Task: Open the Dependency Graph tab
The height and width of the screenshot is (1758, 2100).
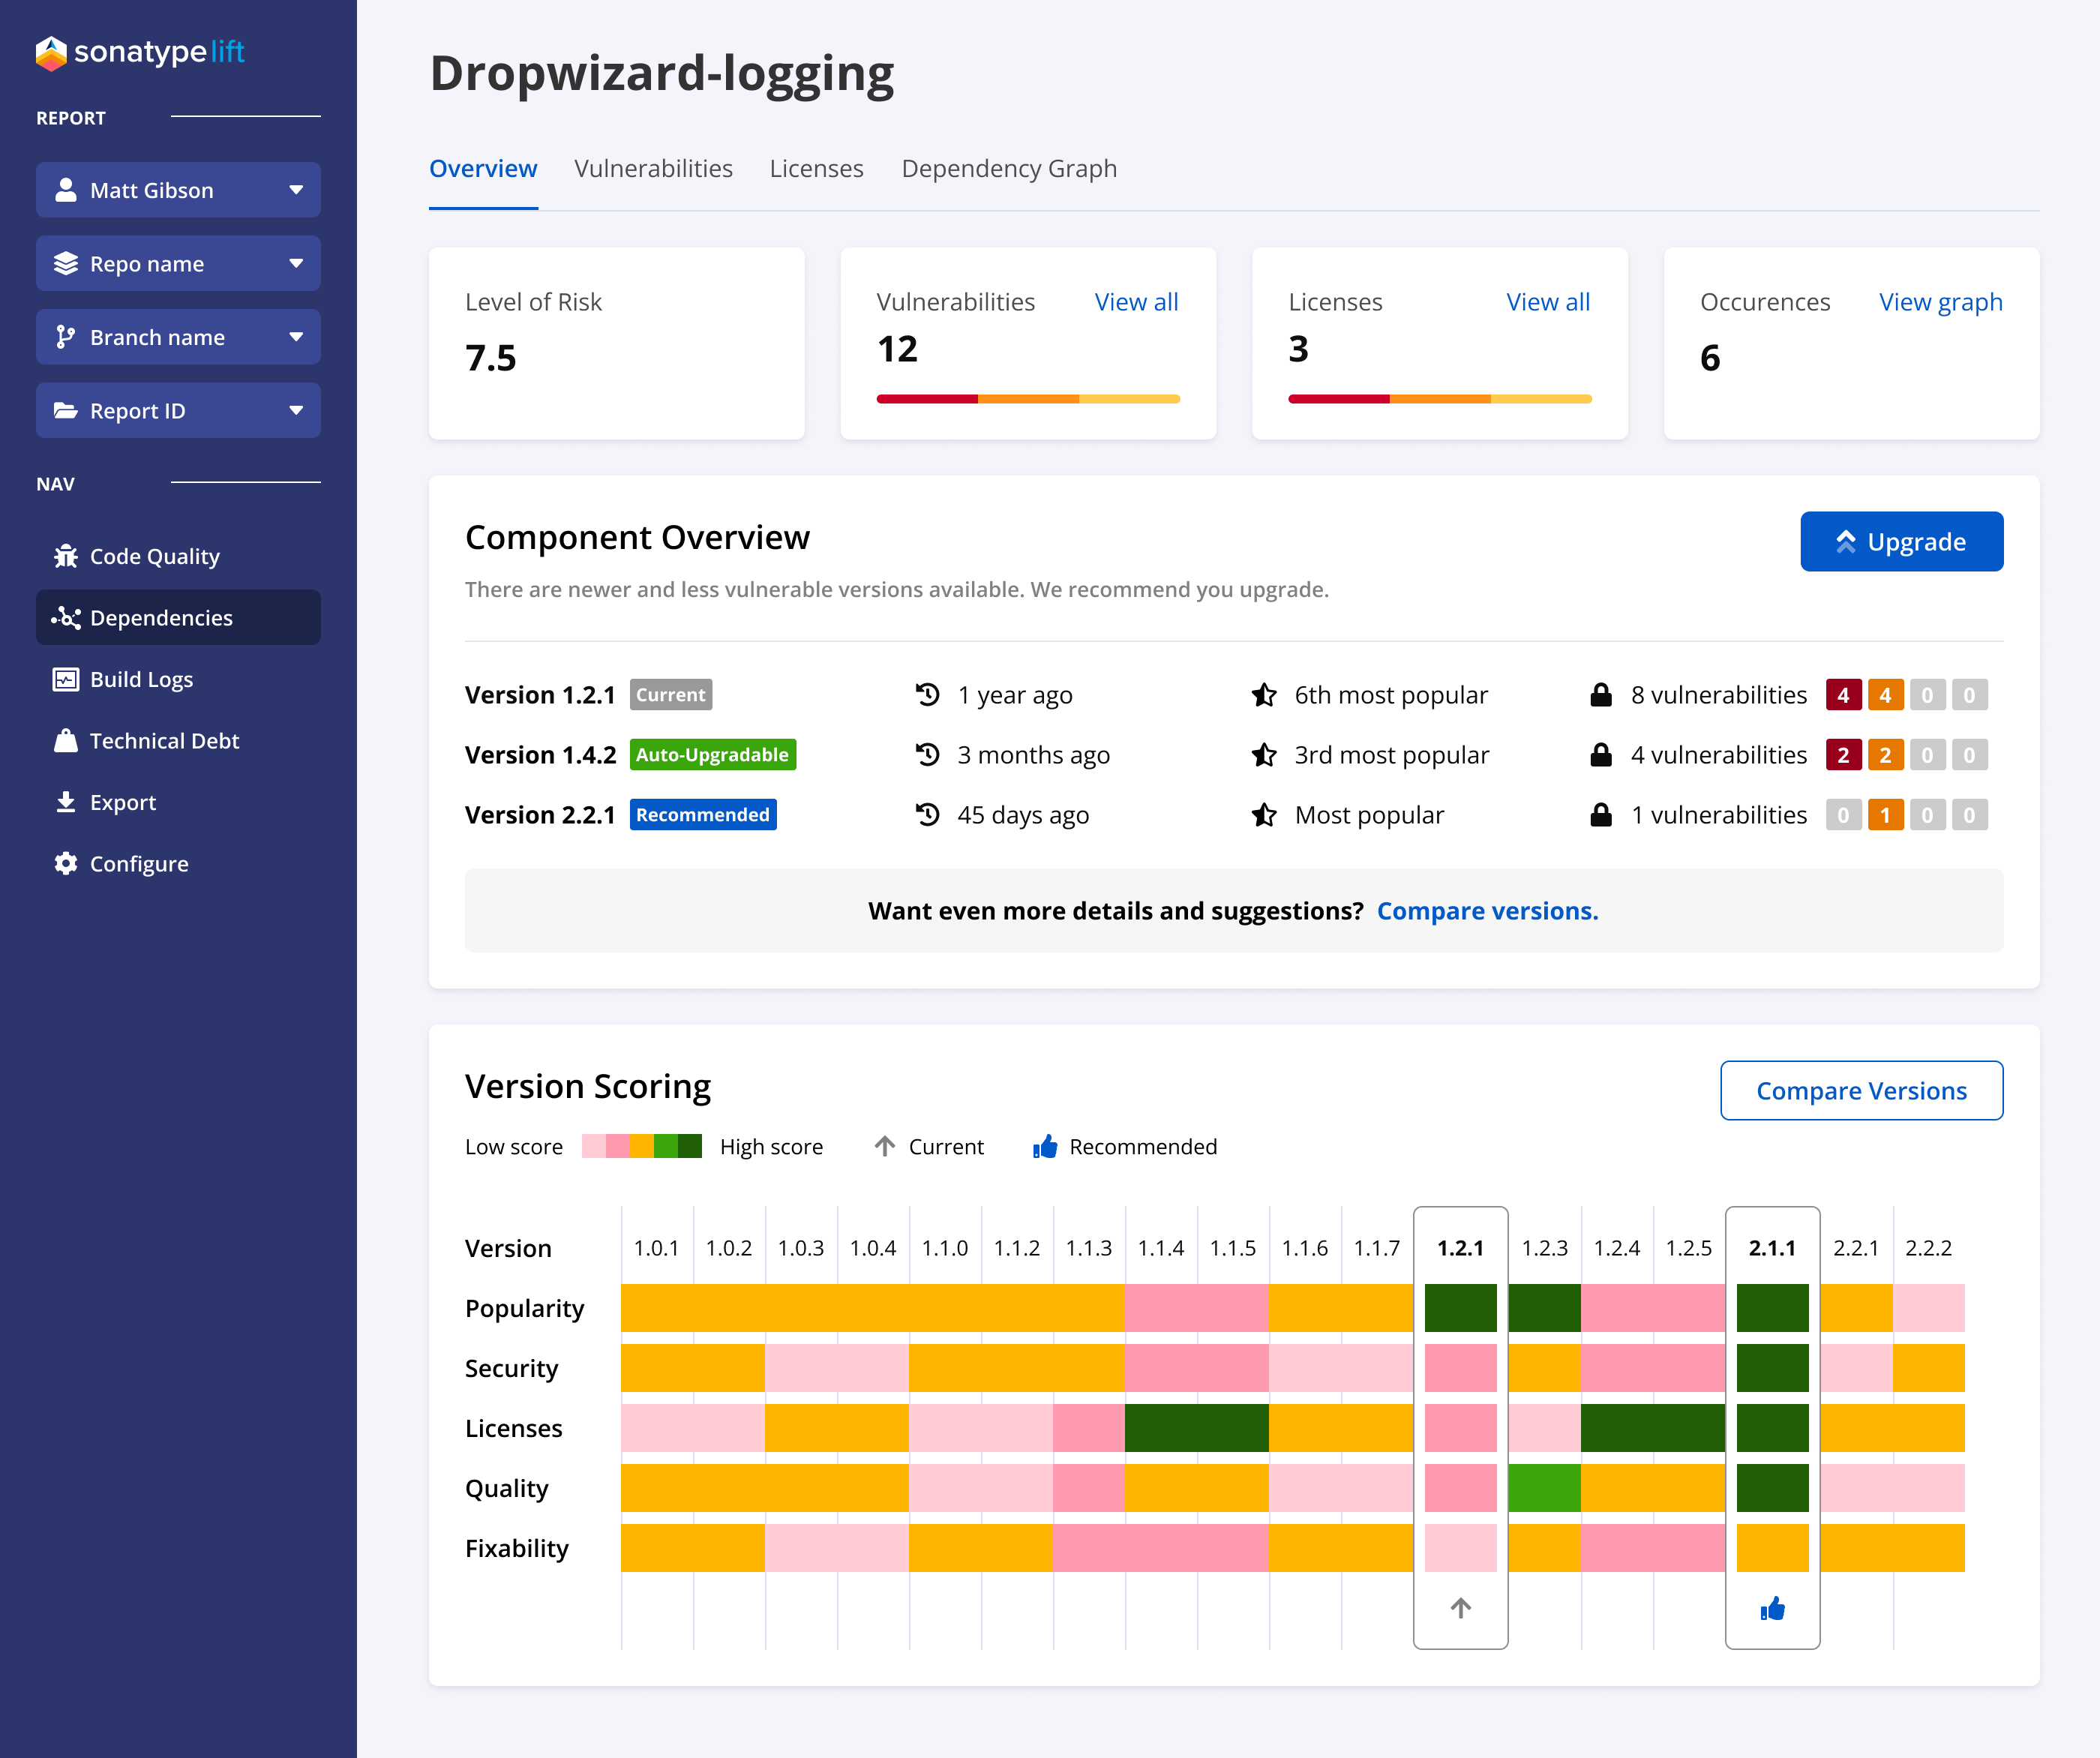Action: 1008,168
